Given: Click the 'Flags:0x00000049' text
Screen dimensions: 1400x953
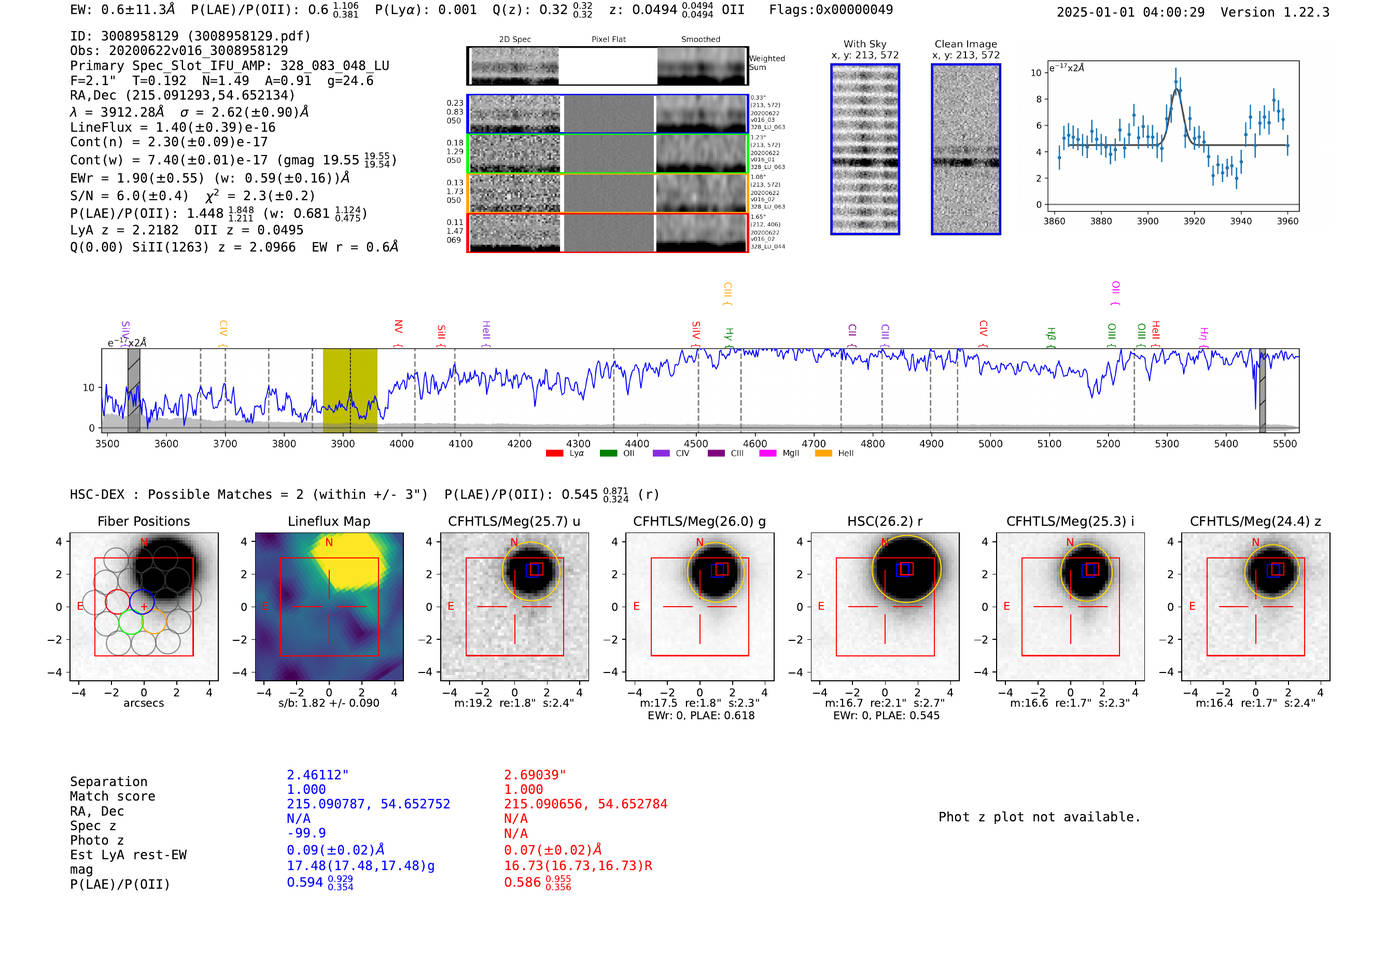Looking at the screenshot, I should pyautogui.click(x=831, y=10).
